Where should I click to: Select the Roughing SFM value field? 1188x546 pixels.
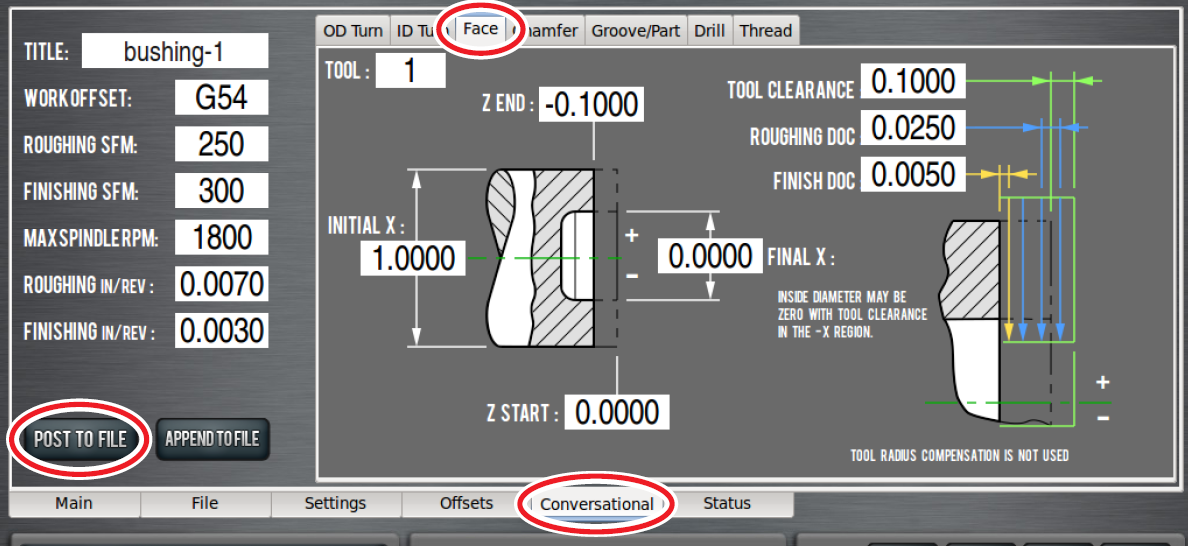tap(221, 144)
